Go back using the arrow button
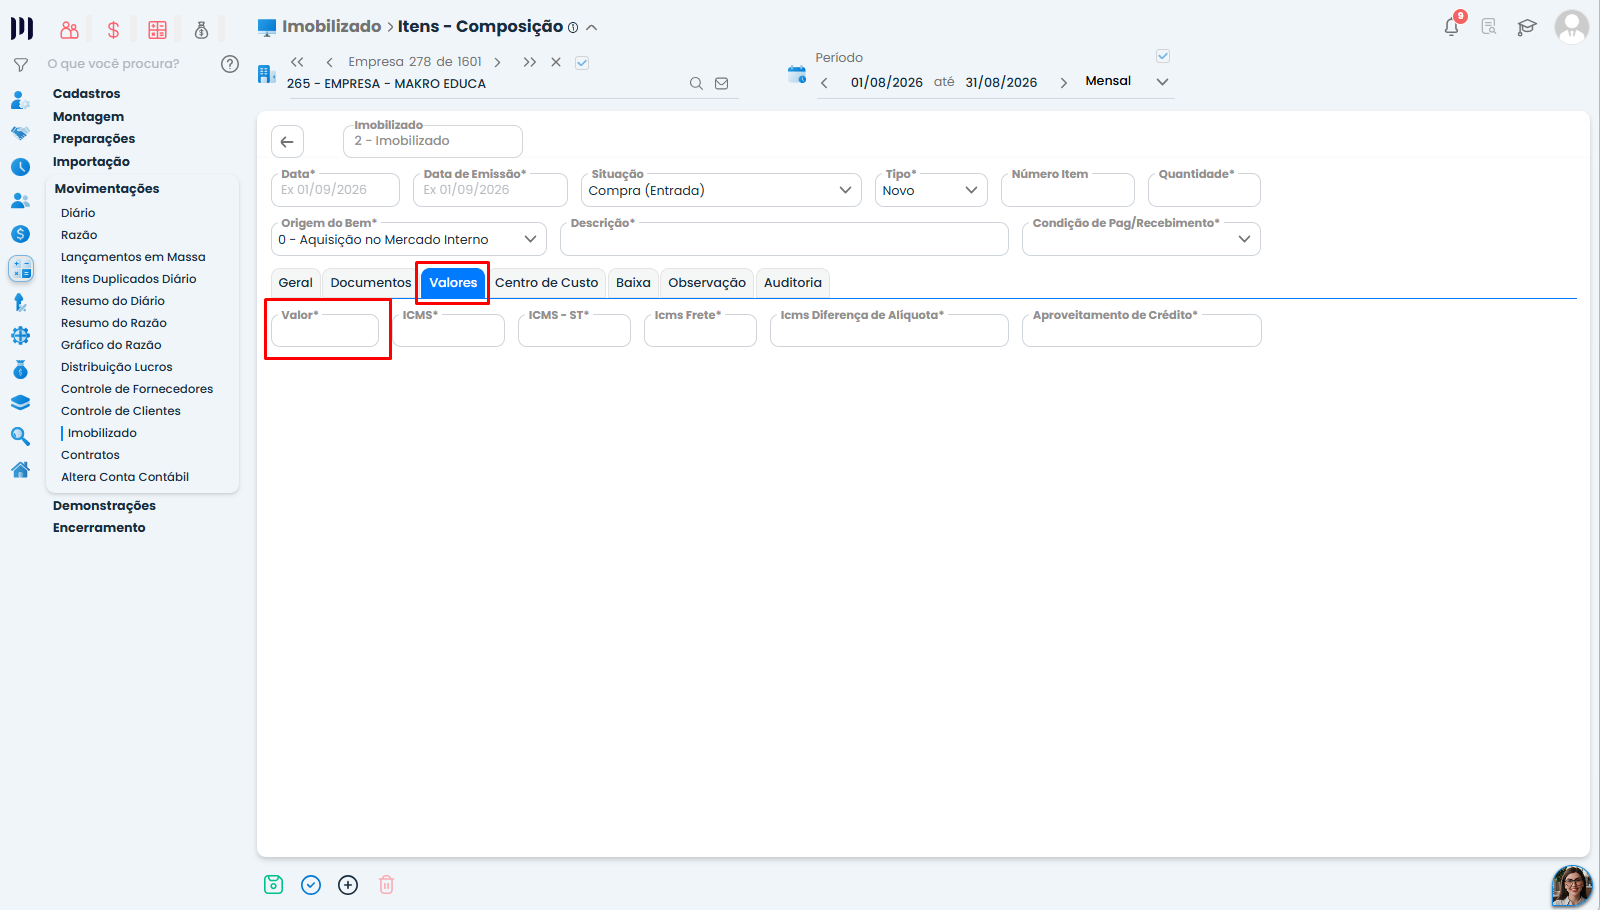1600x910 pixels. click(x=287, y=142)
